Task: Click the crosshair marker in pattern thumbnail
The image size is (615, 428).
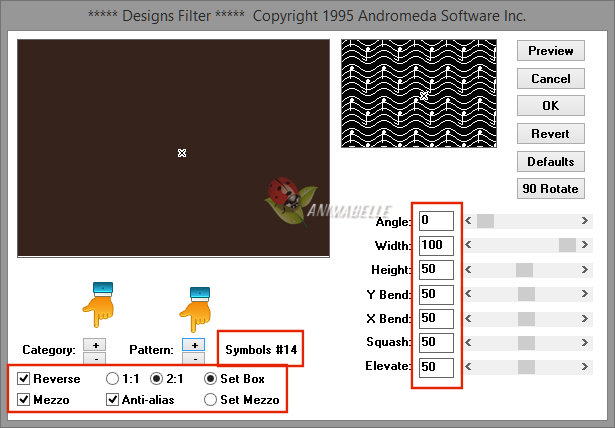Action: coord(424,95)
